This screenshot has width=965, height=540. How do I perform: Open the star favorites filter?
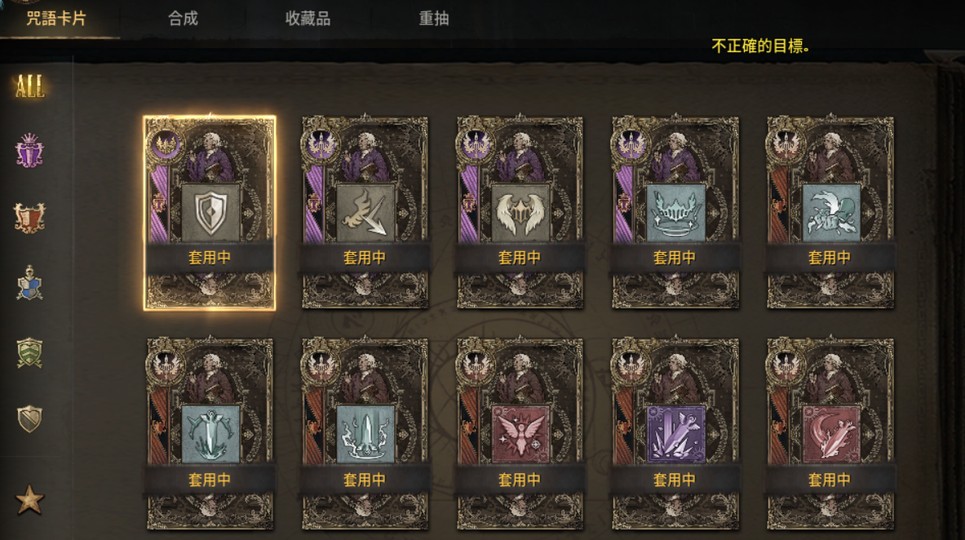click(29, 499)
